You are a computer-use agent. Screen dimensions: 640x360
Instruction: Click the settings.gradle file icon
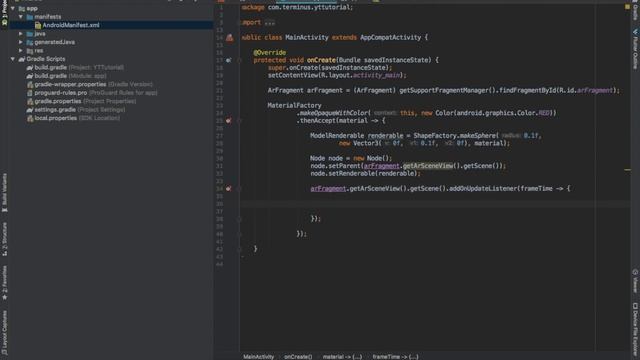point(30,110)
